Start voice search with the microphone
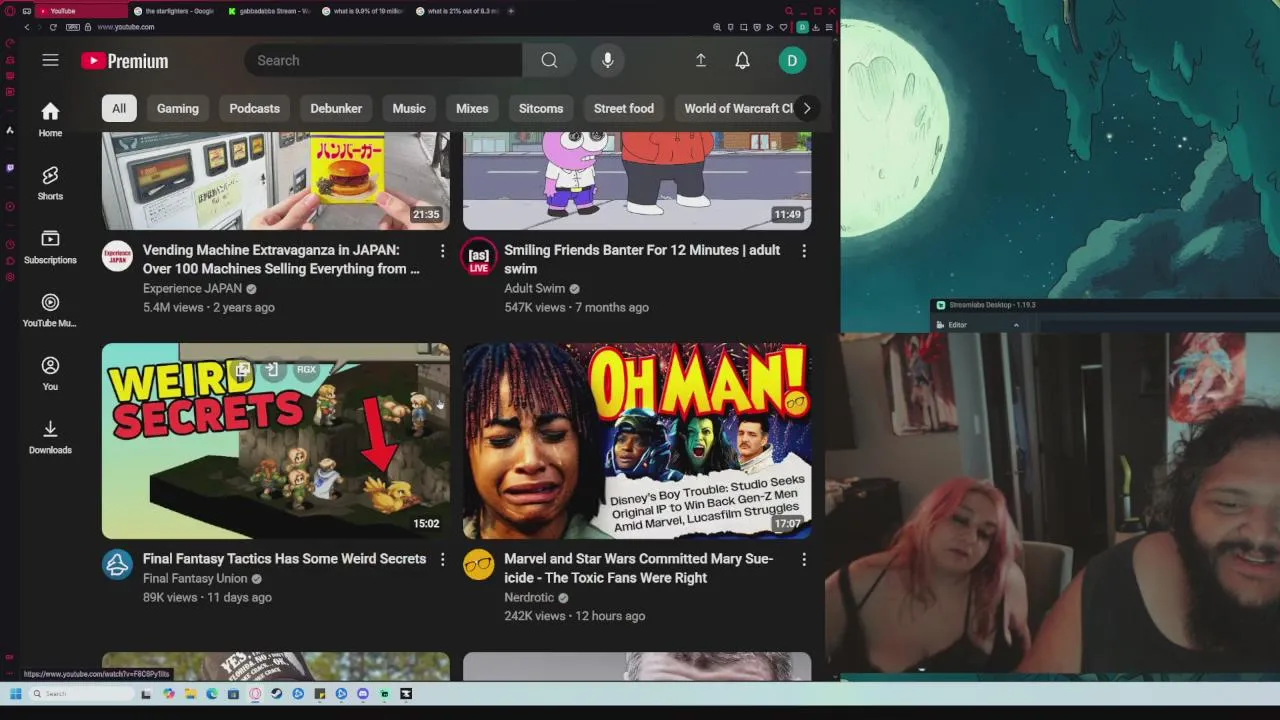 coord(607,60)
